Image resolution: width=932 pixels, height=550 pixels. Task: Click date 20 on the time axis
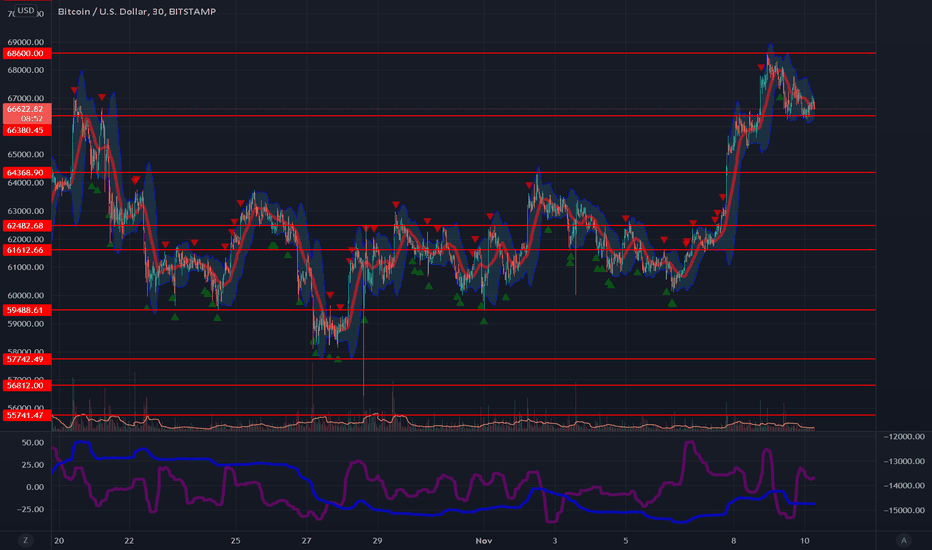tap(59, 540)
